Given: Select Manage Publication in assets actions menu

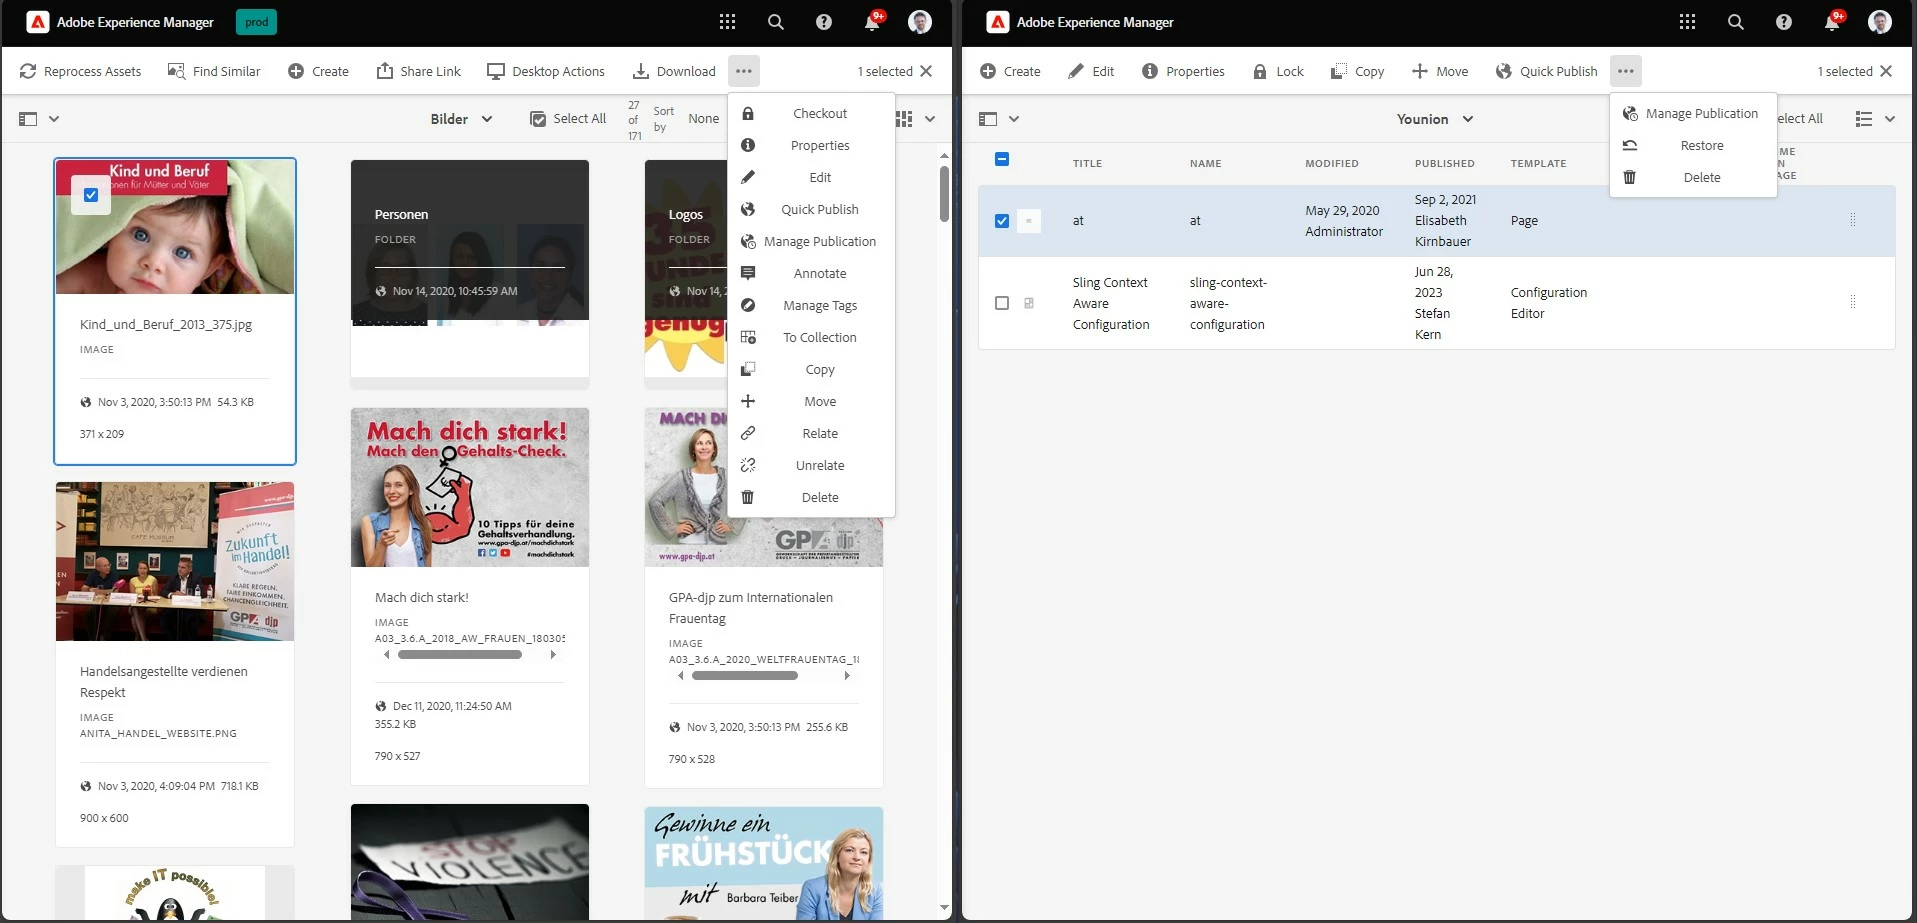Looking at the screenshot, I should pos(811,242).
